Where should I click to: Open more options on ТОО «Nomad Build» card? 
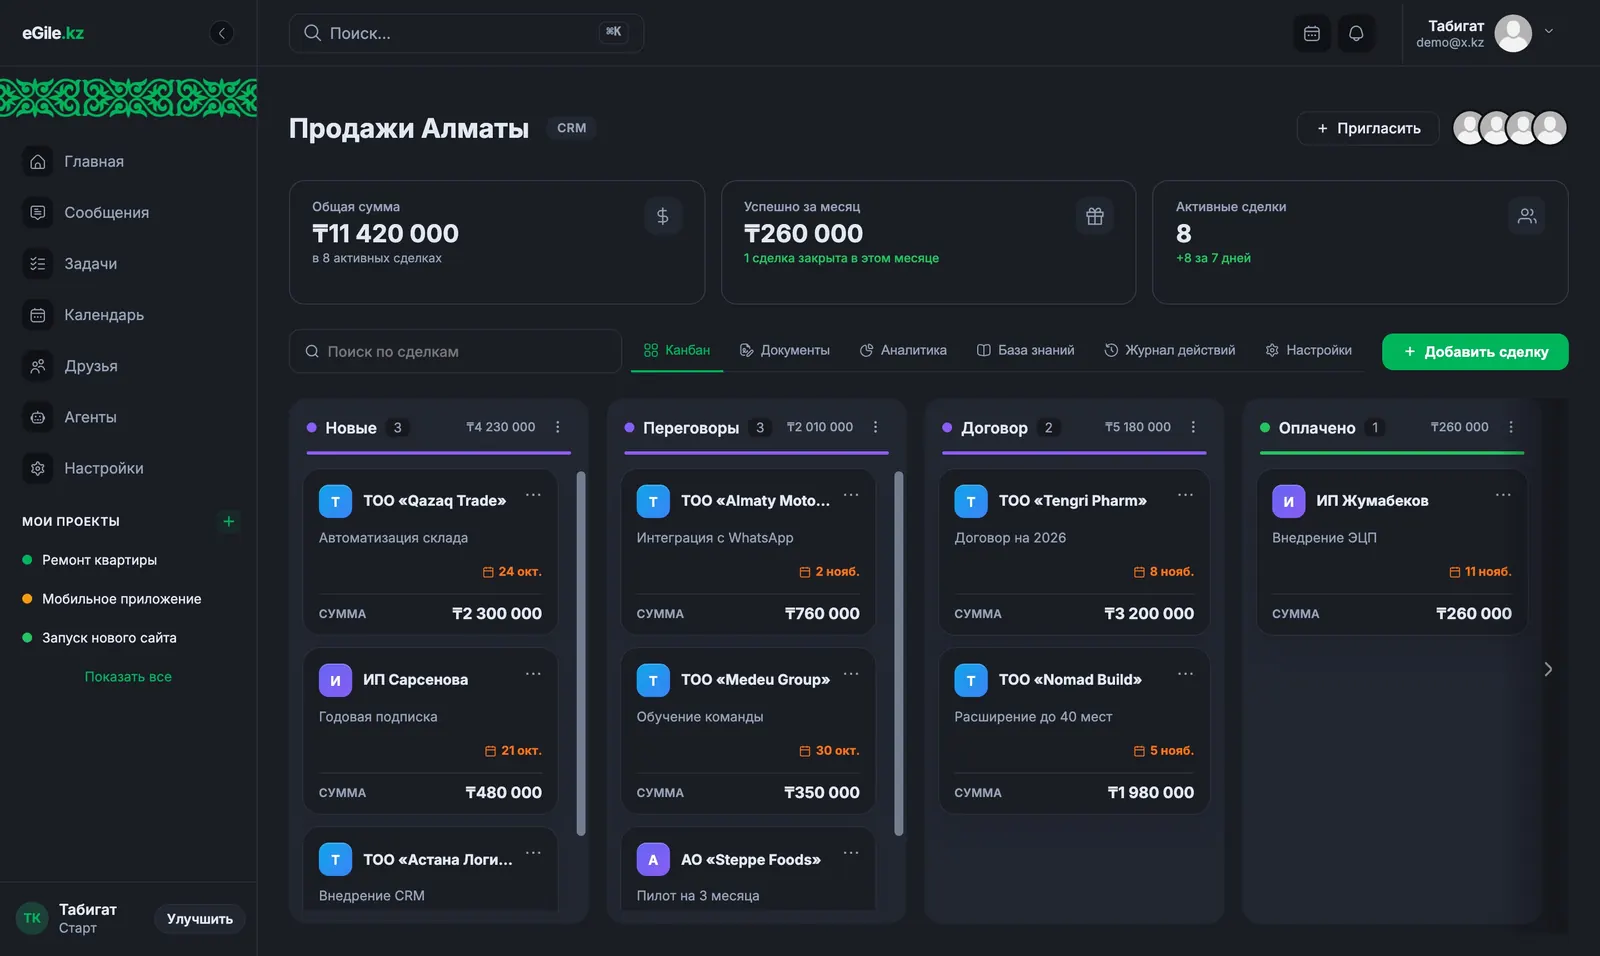1185,674
